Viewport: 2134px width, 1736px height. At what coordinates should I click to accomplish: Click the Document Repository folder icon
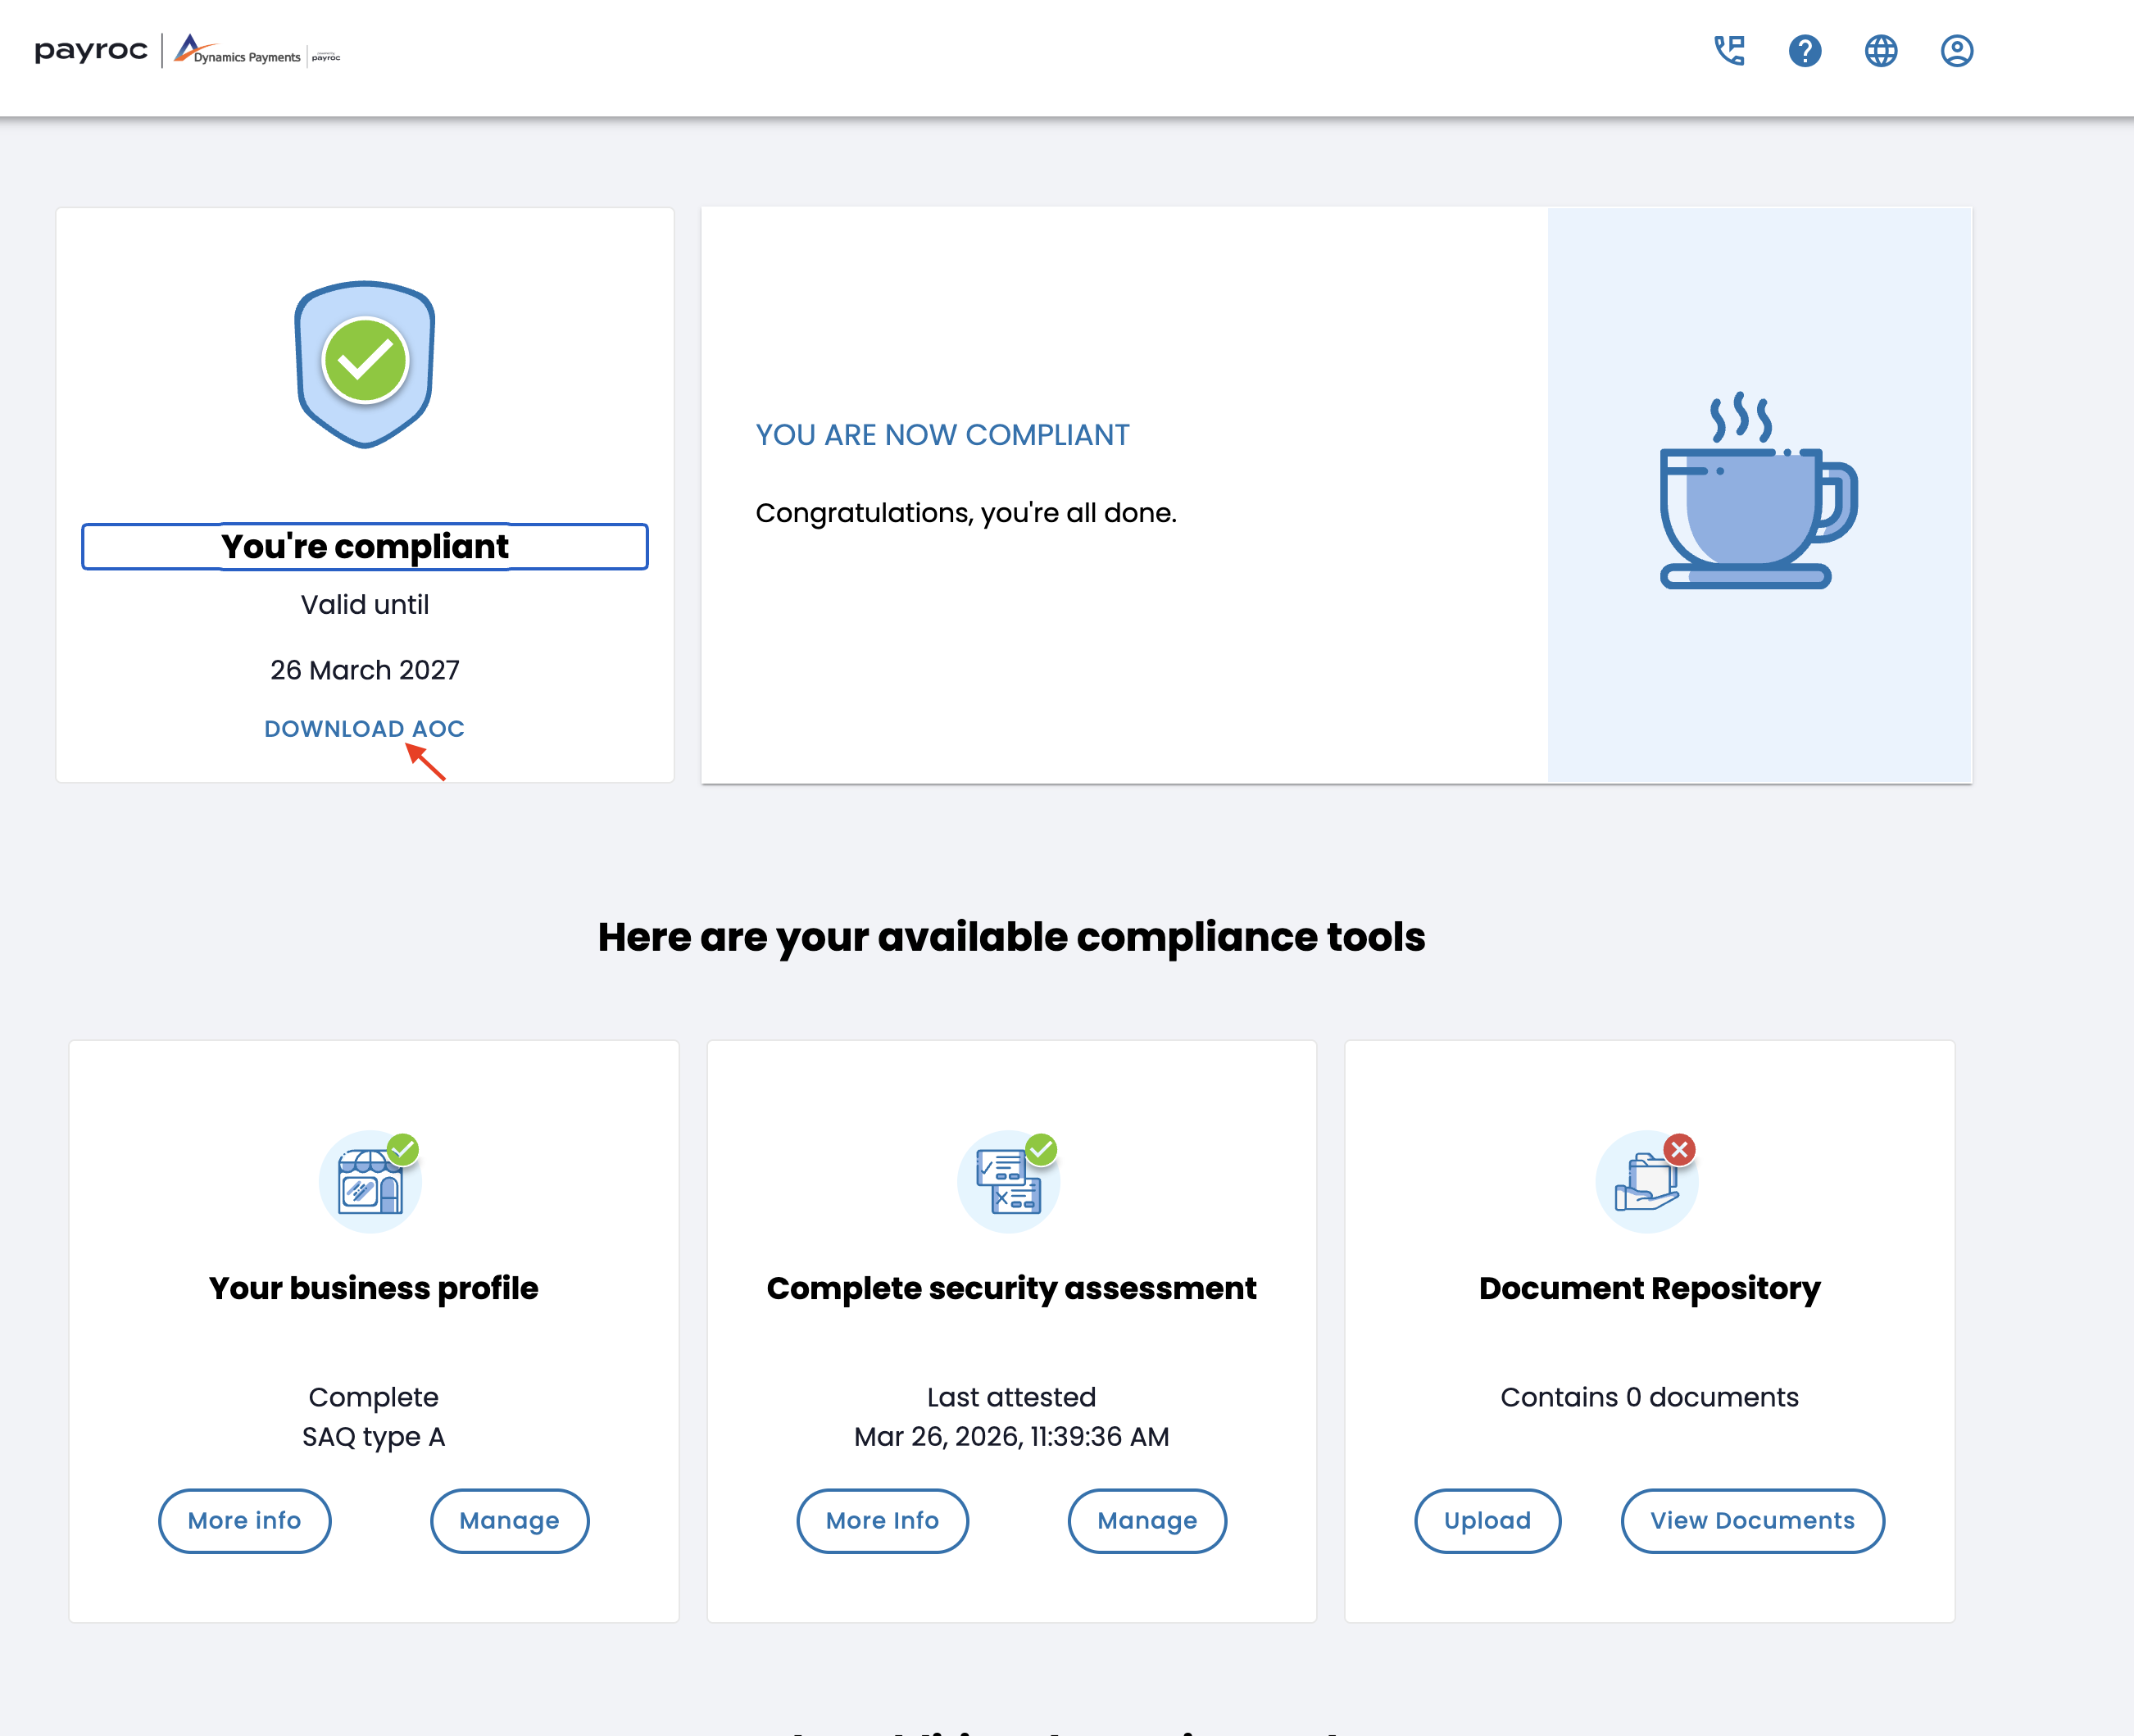coord(1646,1182)
